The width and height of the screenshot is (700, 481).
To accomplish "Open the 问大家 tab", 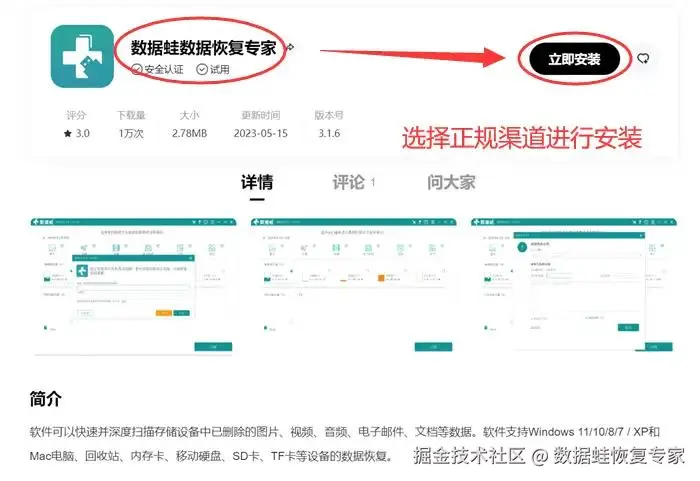I will click(x=451, y=182).
